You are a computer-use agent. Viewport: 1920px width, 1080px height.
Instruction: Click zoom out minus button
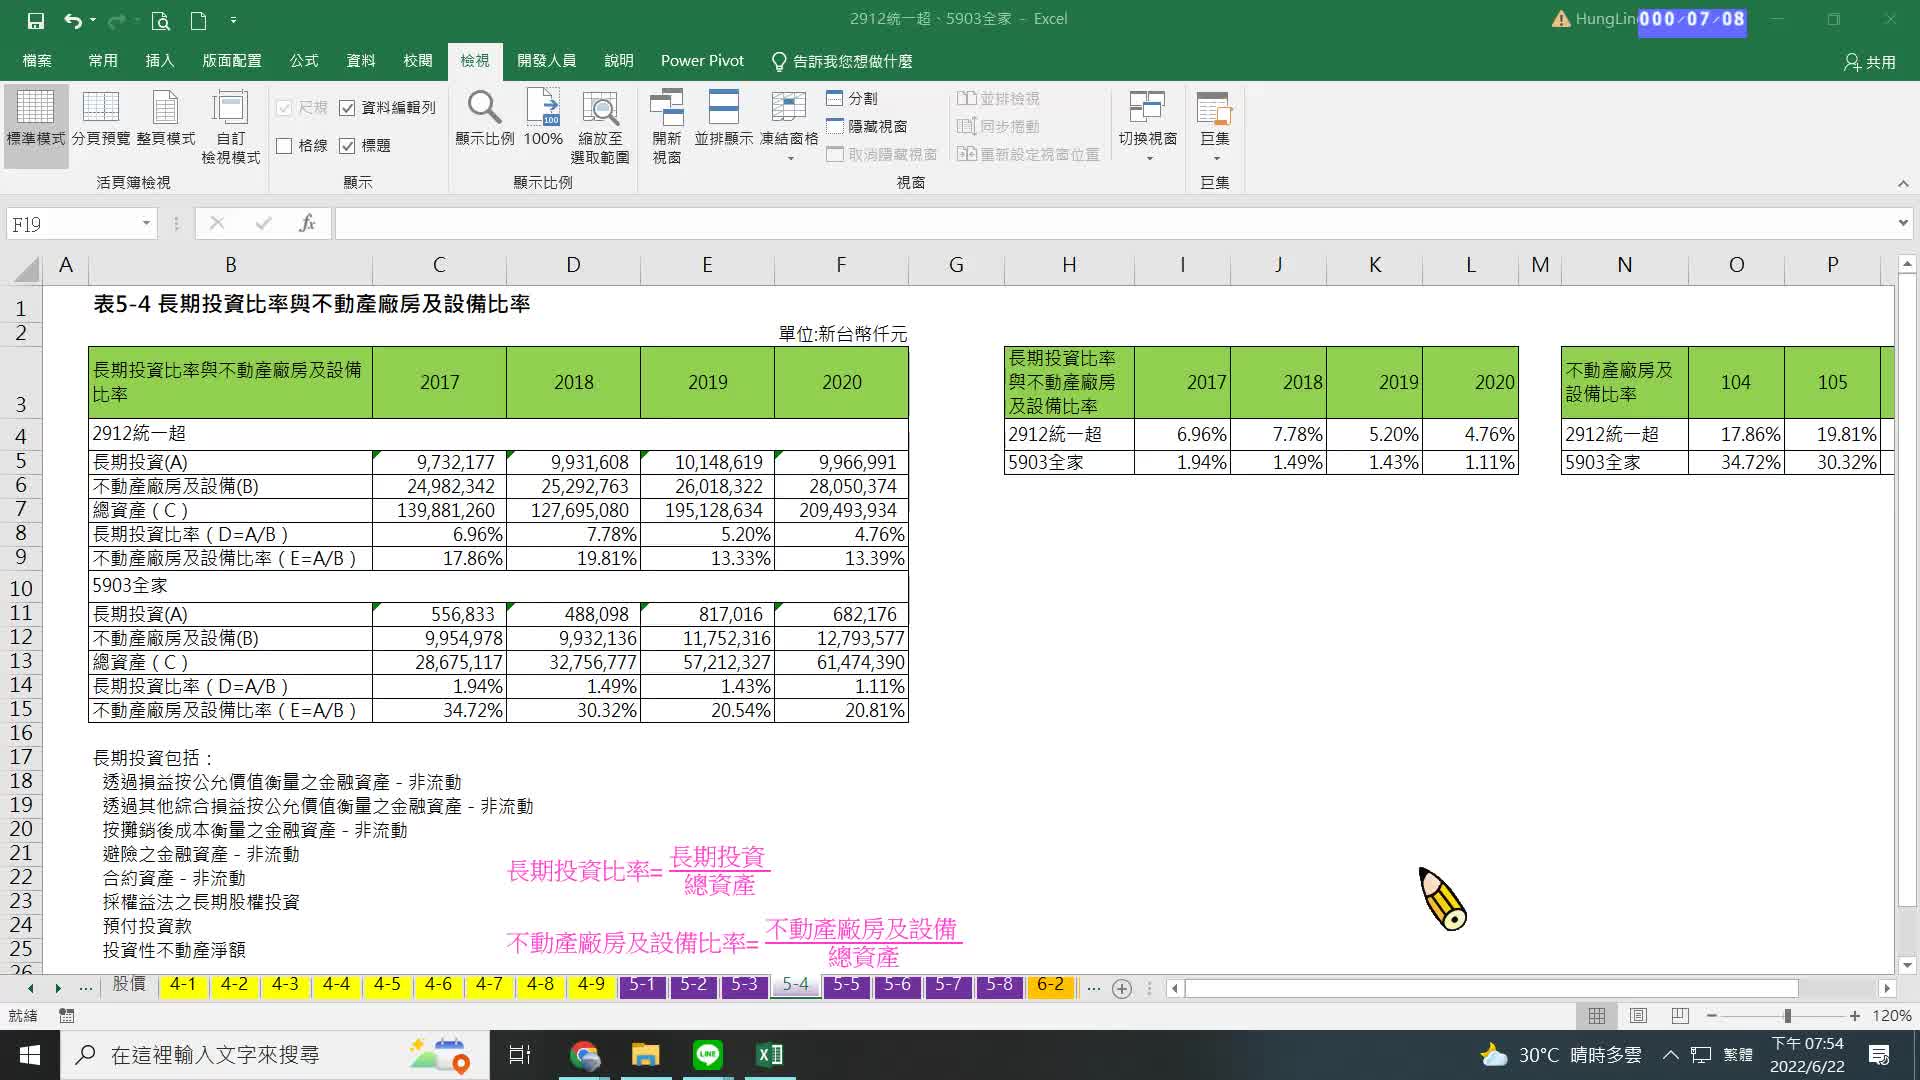1712,1016
